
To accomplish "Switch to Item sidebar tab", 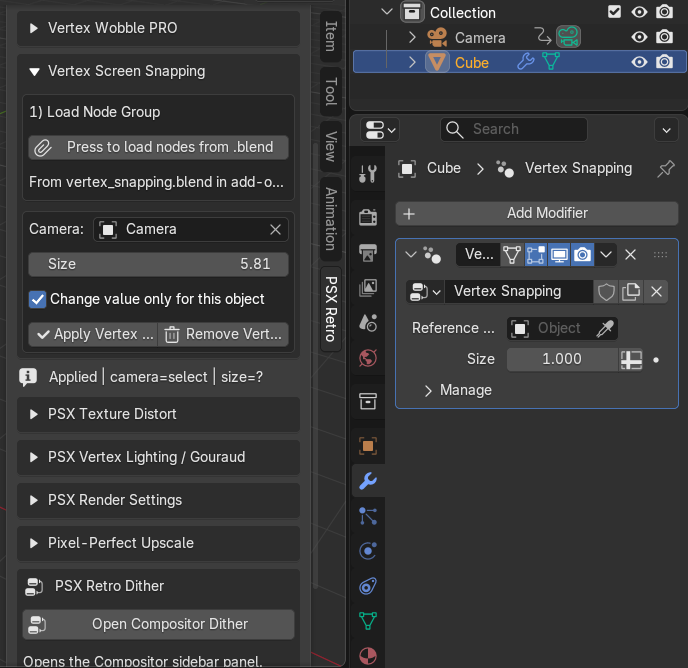I will 331,36.
